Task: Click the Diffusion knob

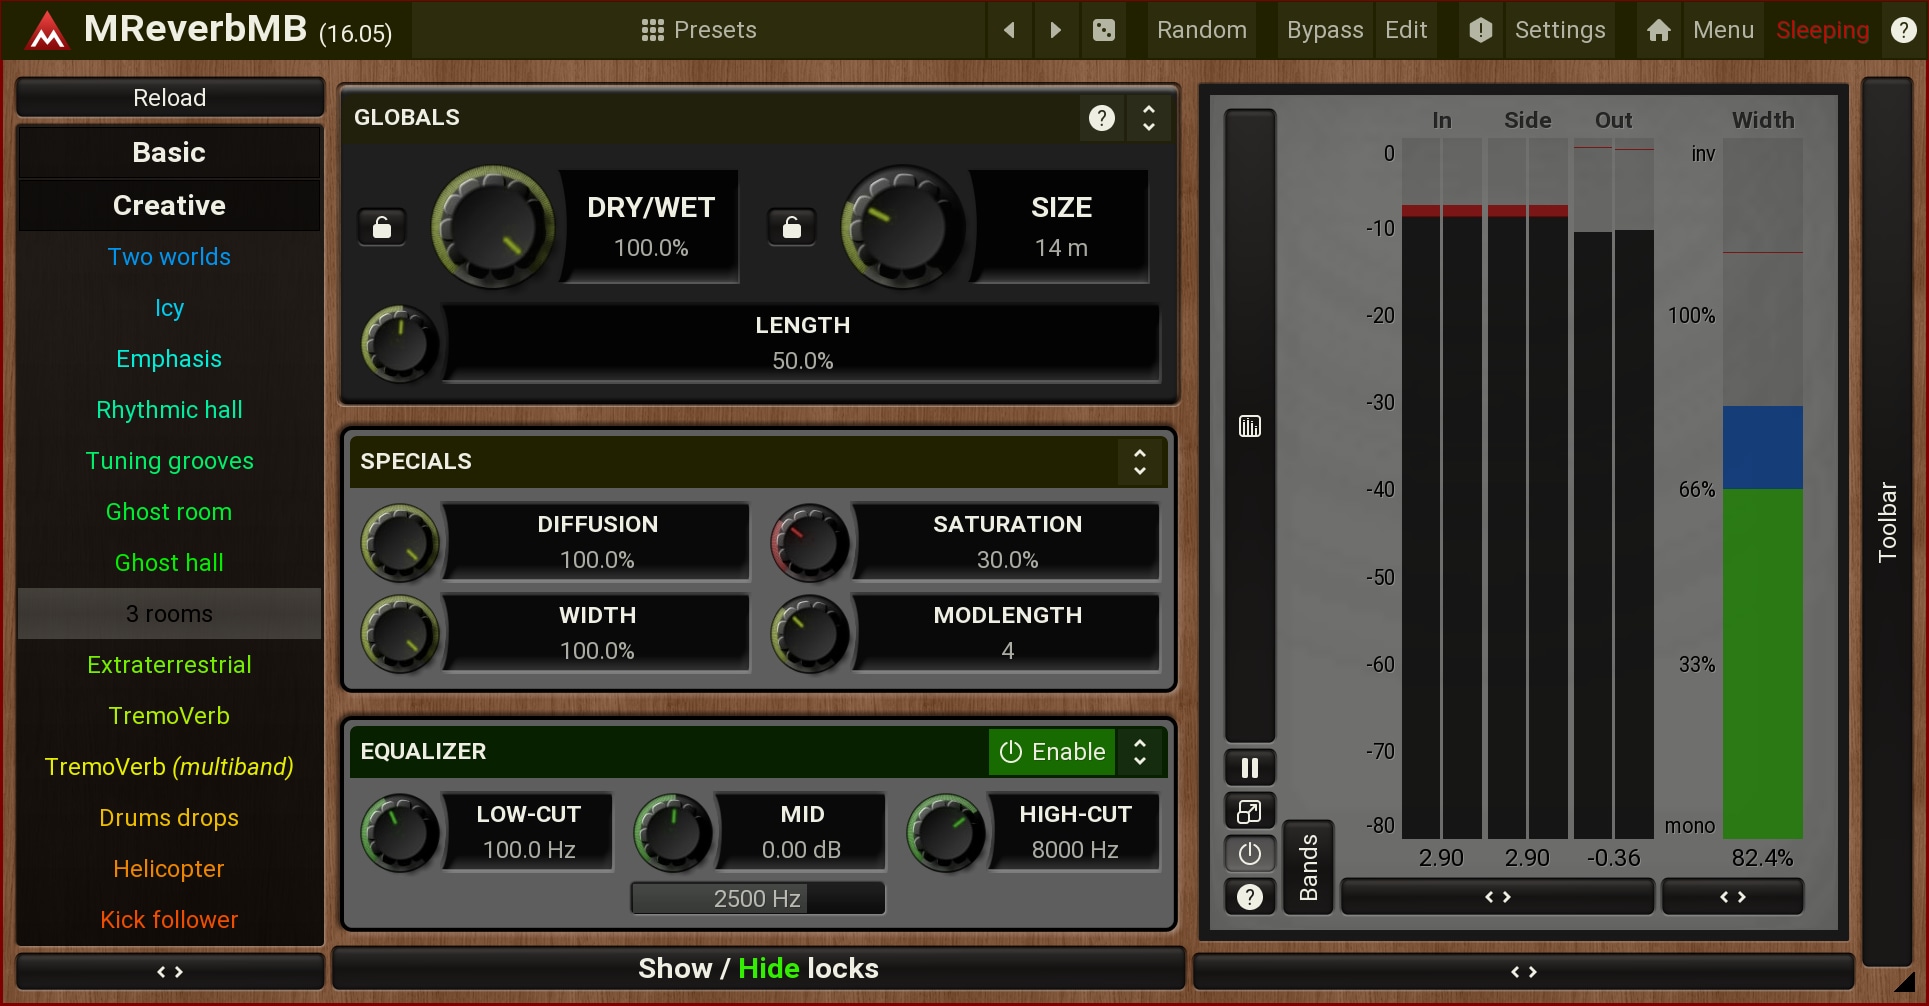Action: coord(400,543)
